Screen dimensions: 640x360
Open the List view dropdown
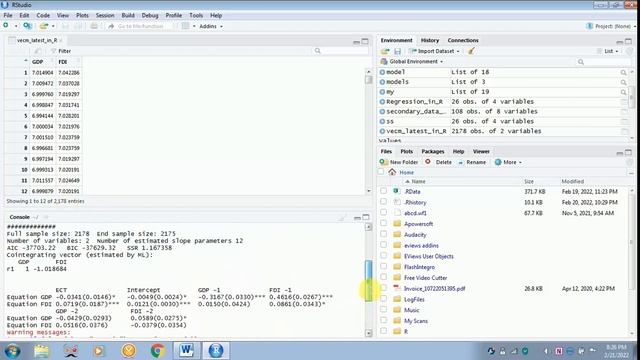pyautogui.click(x=608, y=51)
